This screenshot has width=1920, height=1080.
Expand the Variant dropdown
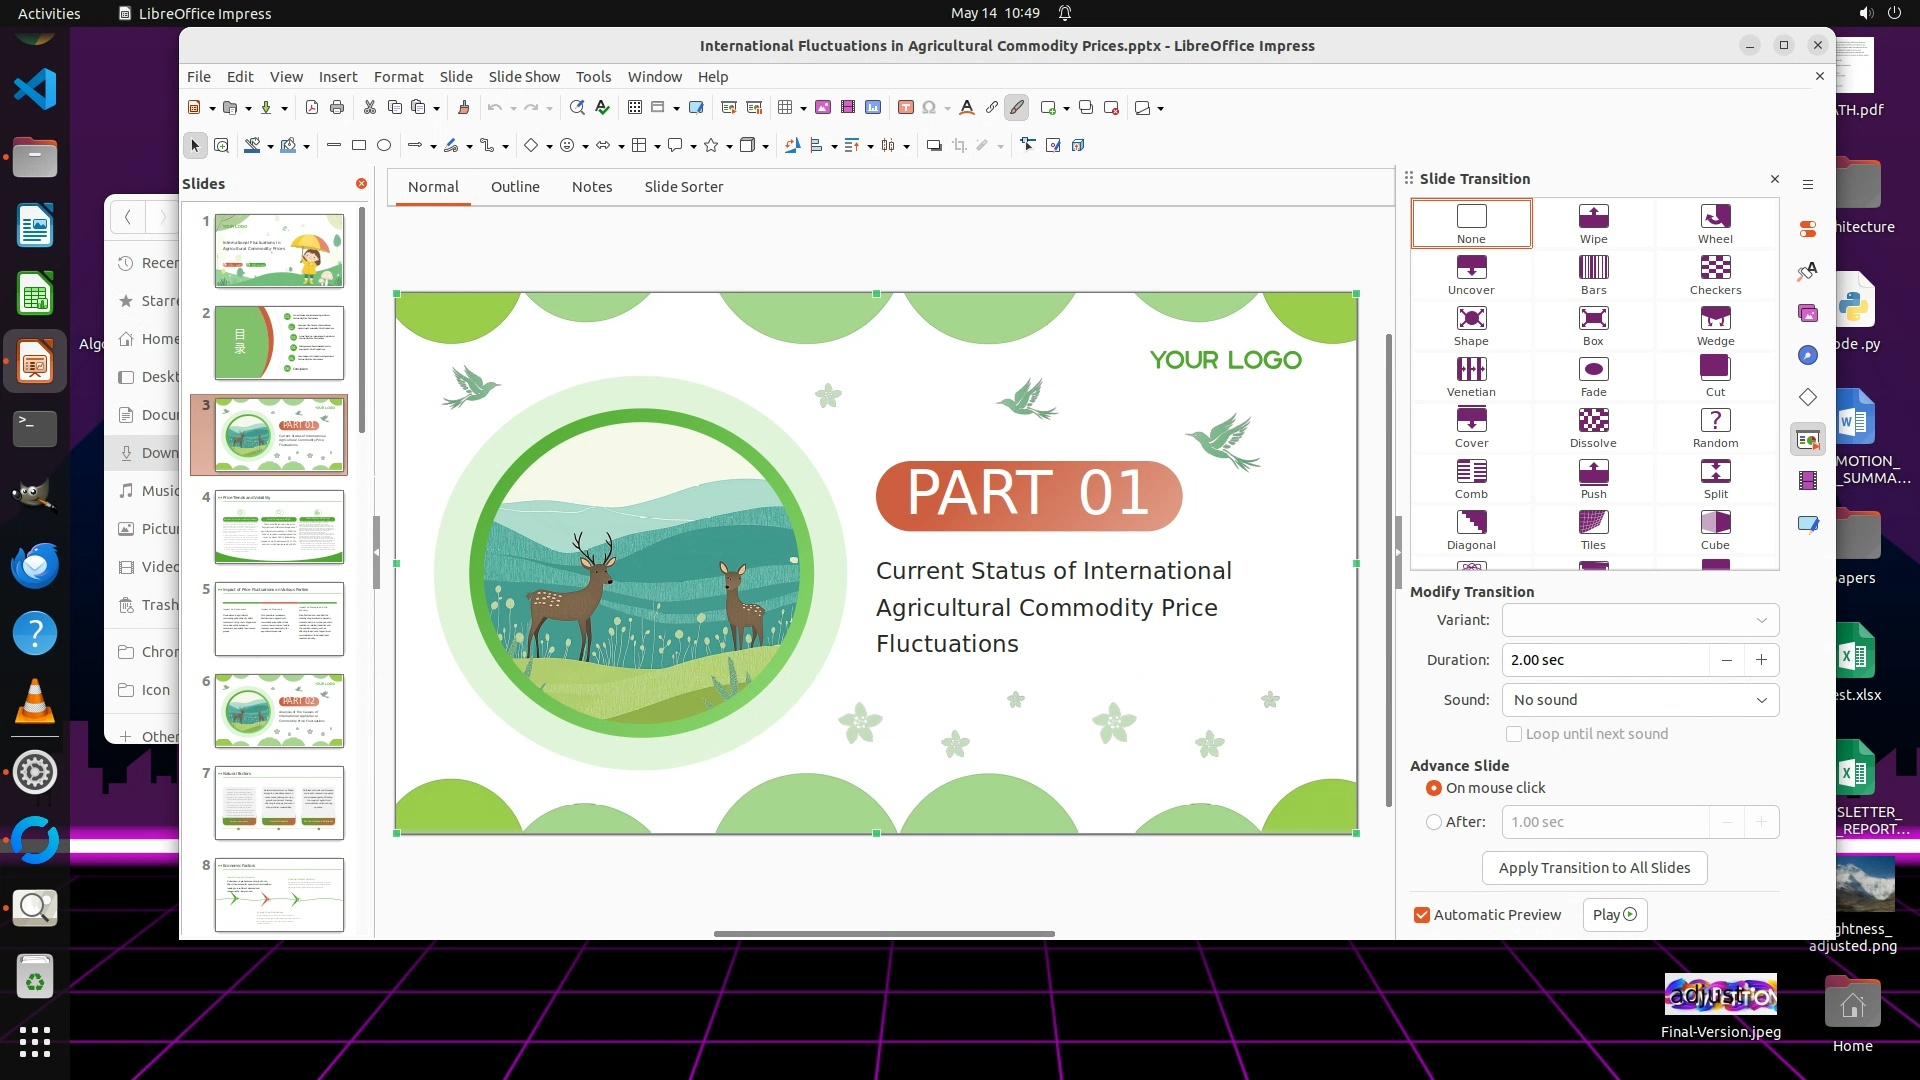click(x=1640, y=620)
